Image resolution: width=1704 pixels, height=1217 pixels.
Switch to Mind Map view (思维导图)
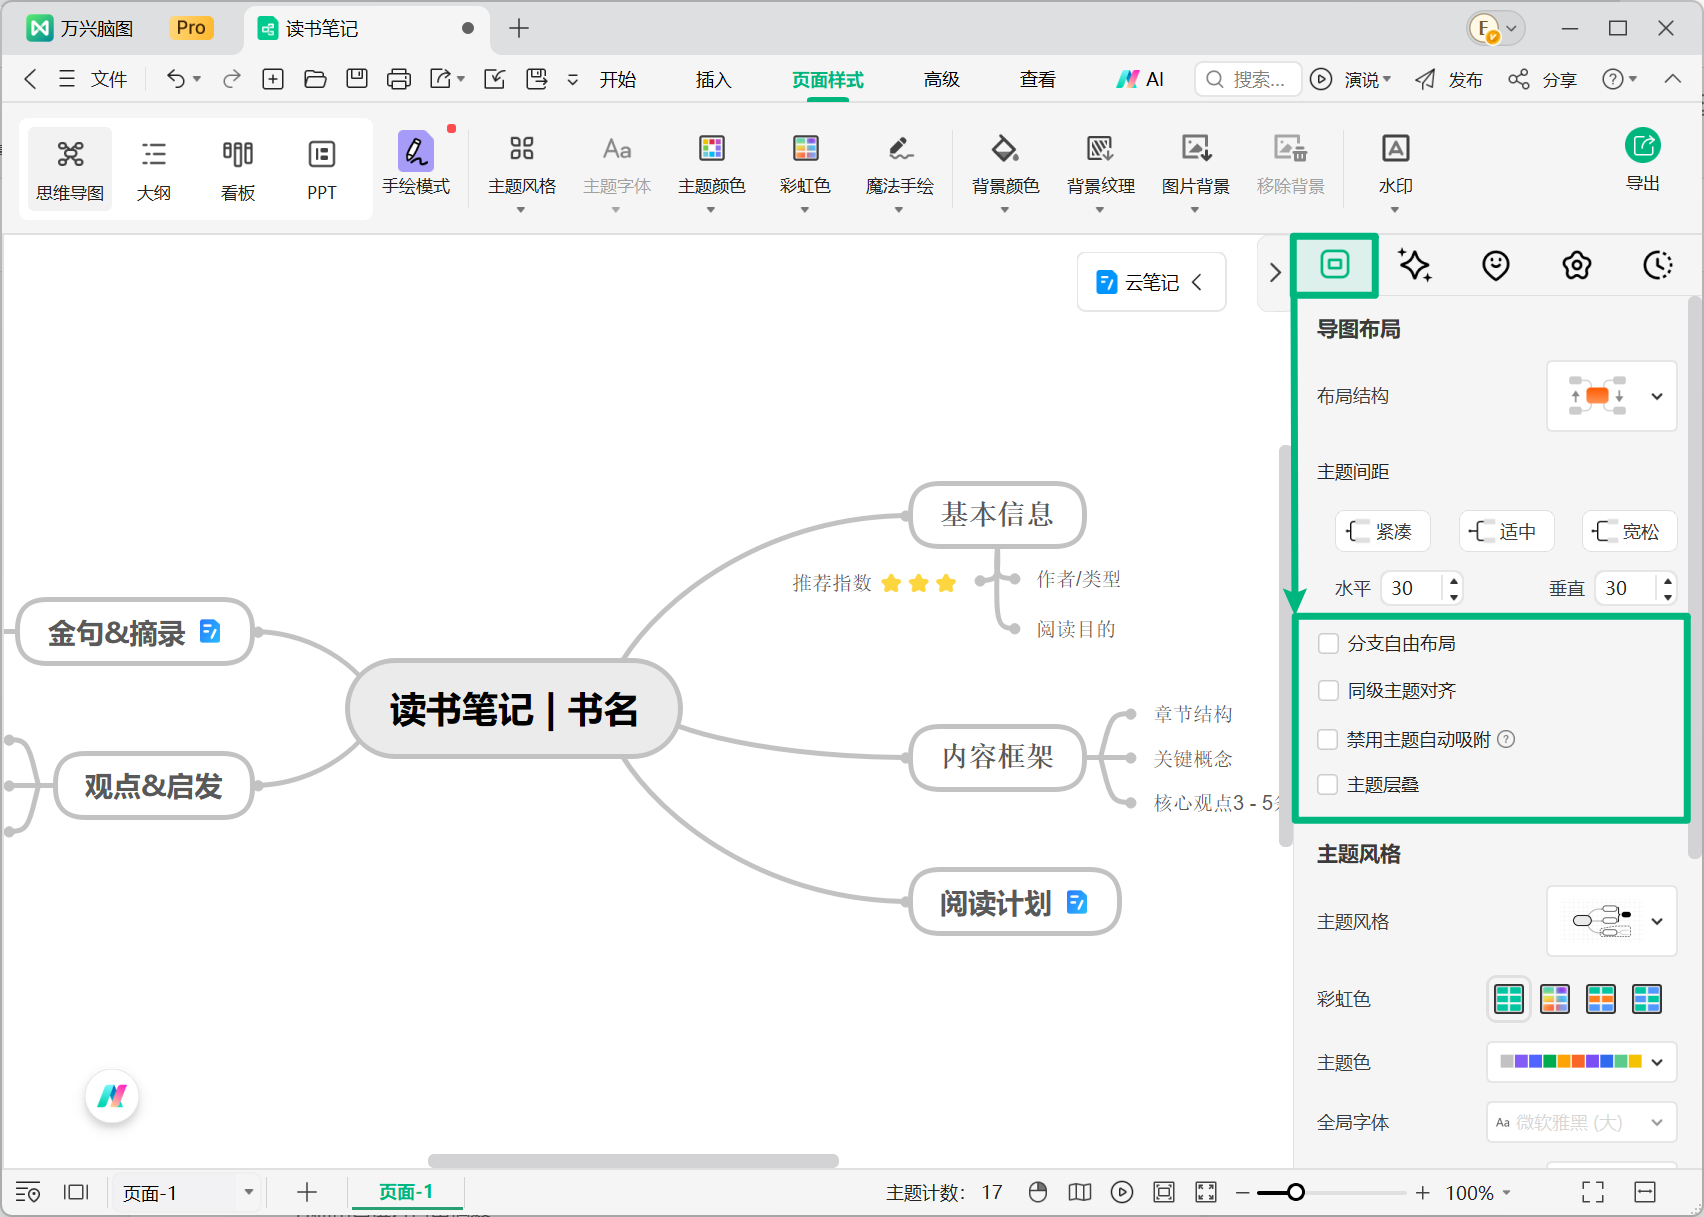70,169
